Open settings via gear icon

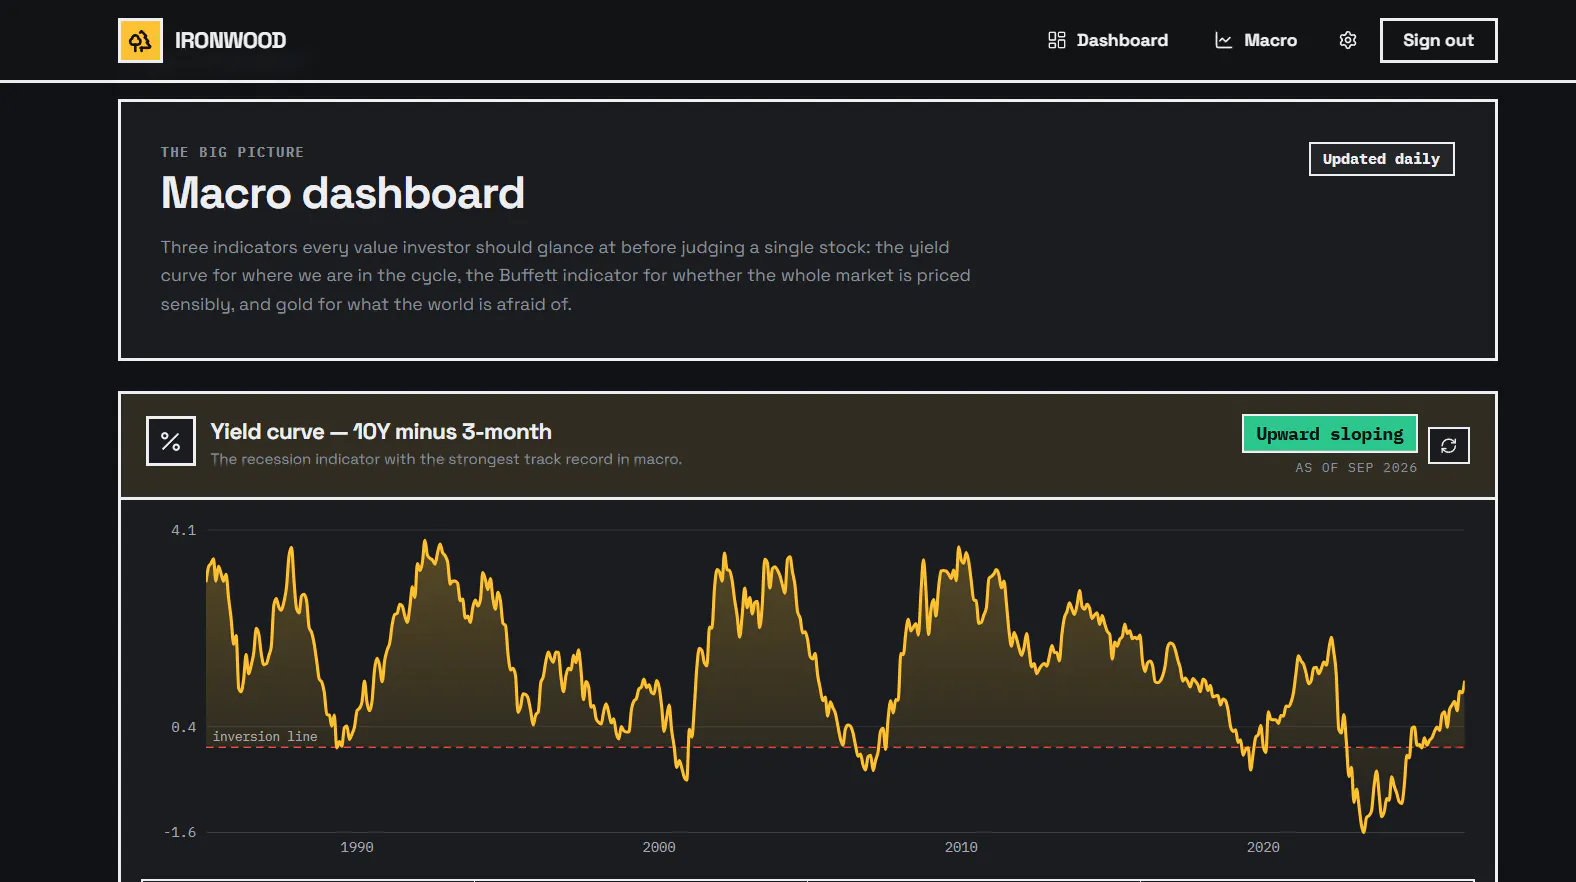coord(1348,40)
